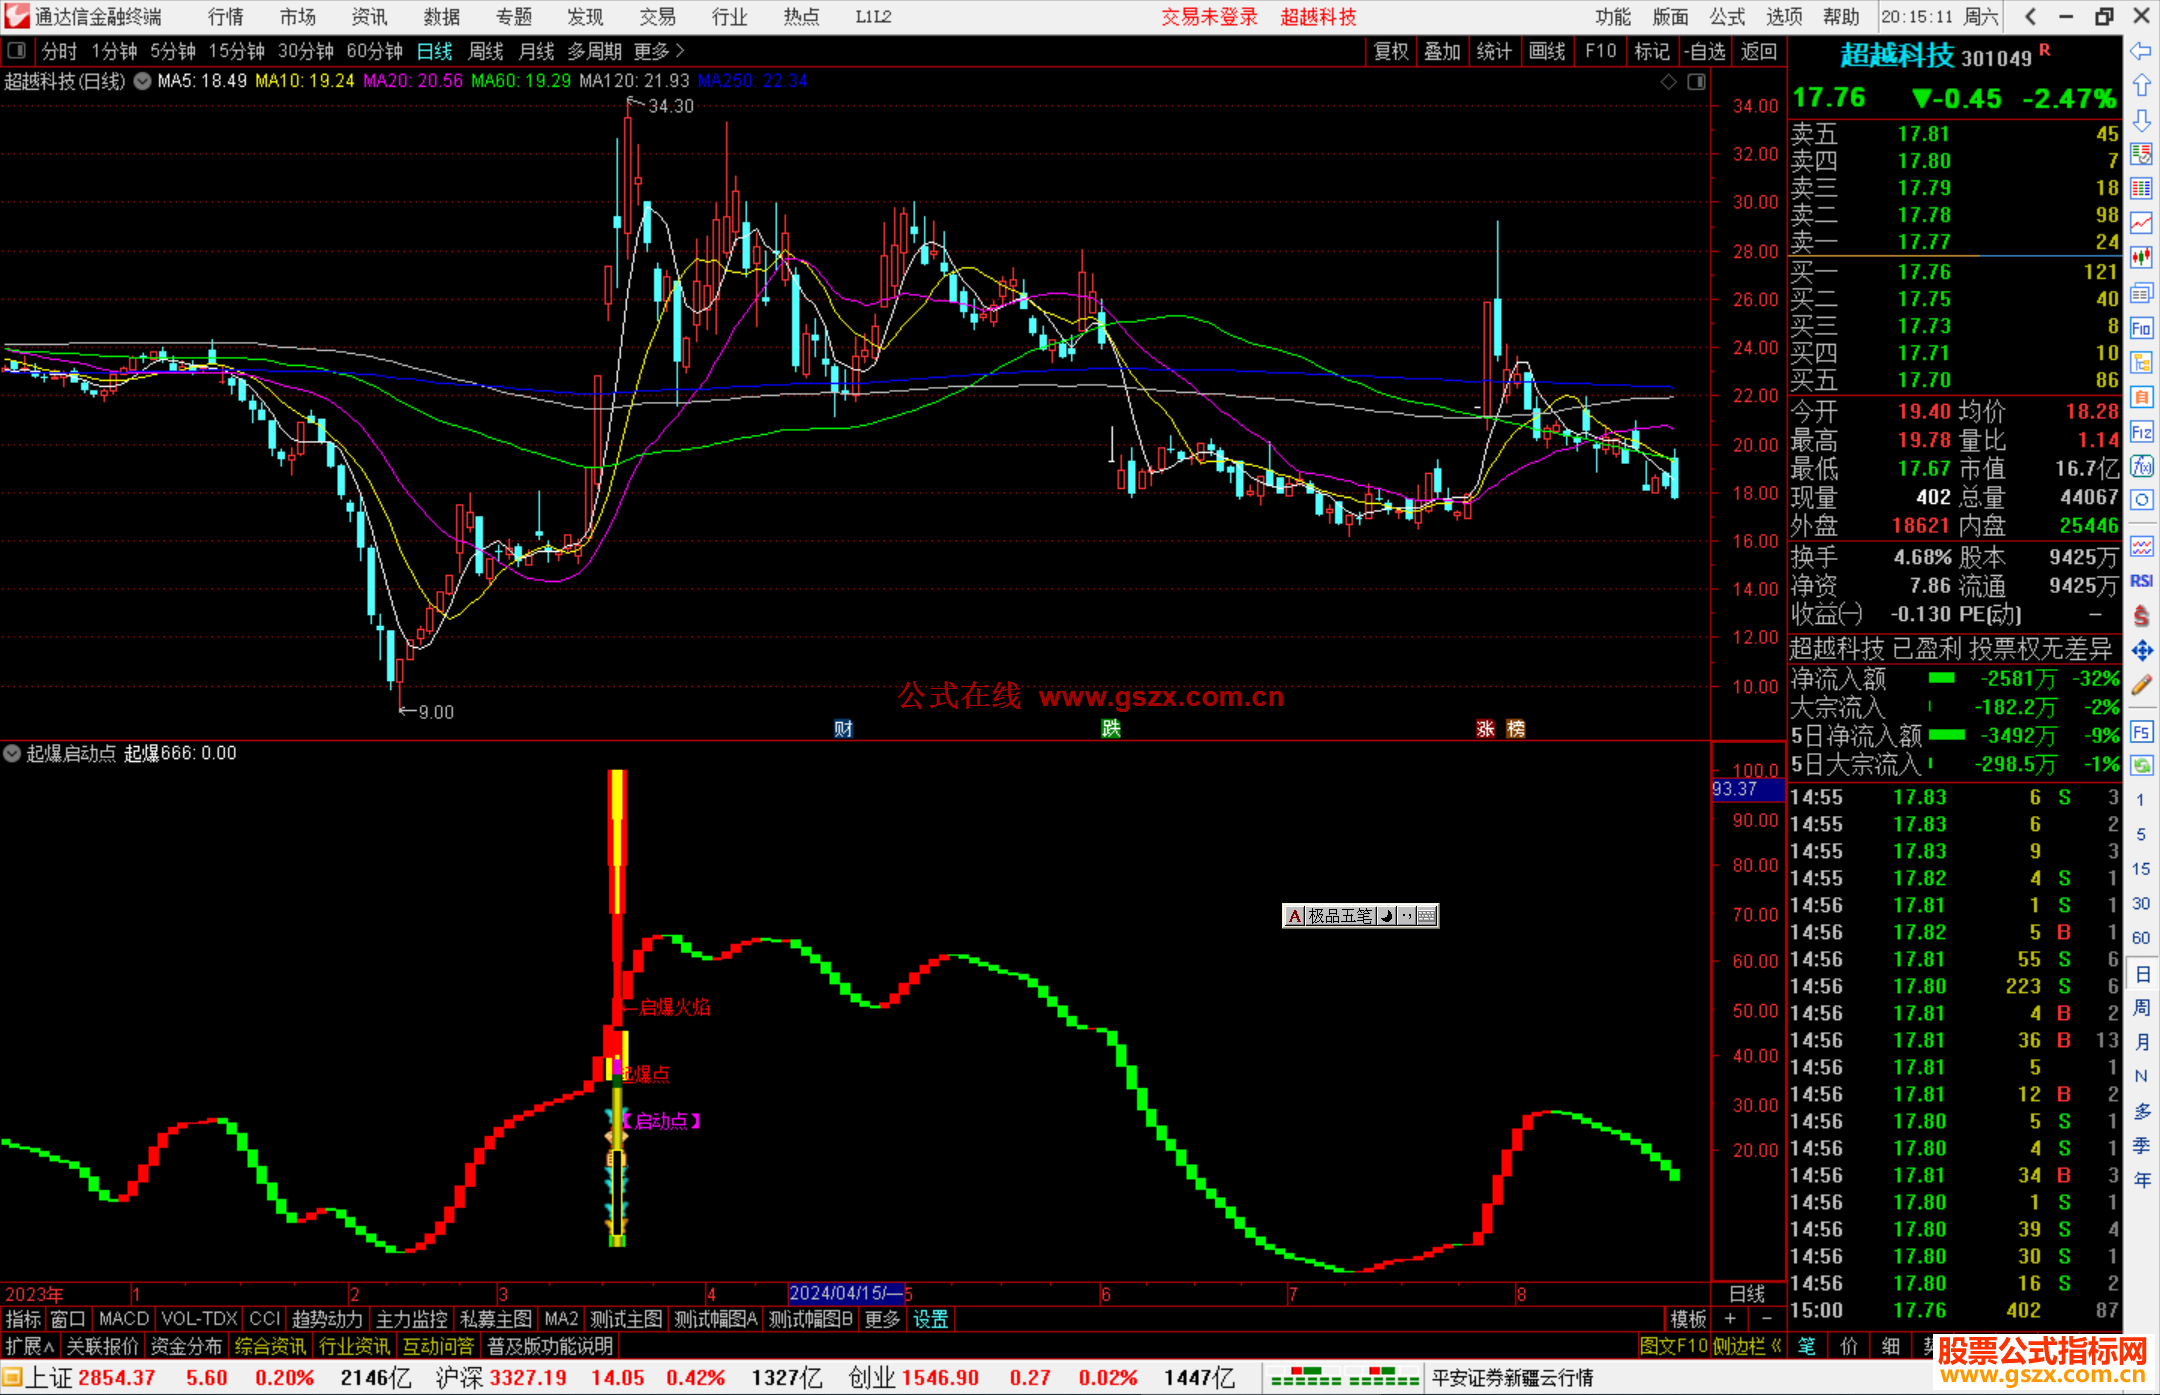Expand the 扩展 panel at bottom left
This screenshot has height=1395, width=2160.
[x=29, y=1347]
